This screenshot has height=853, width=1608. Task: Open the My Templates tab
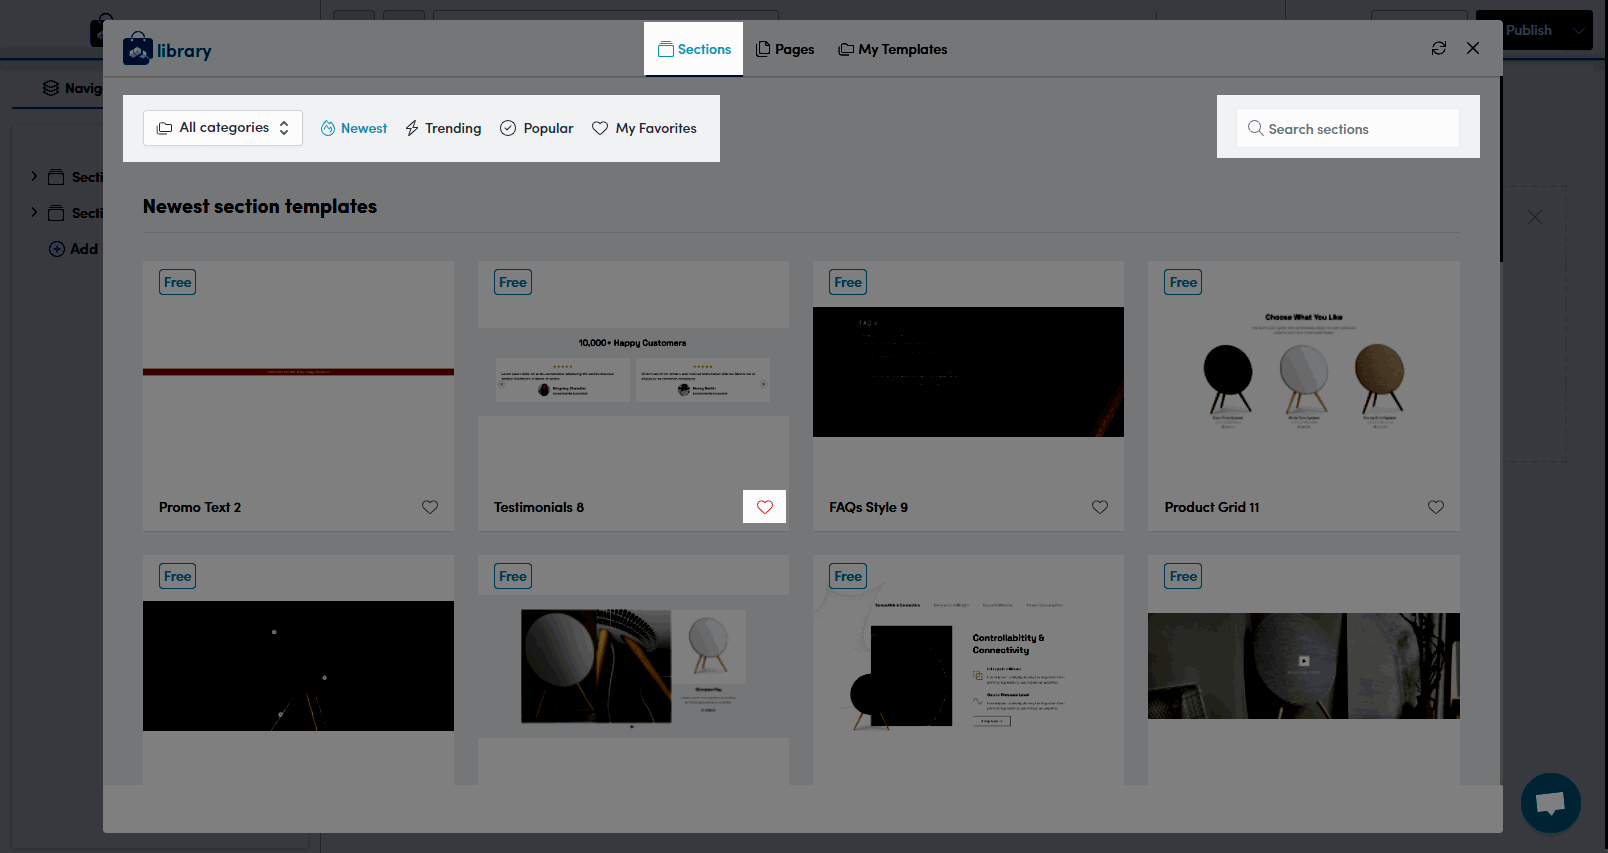[x=892, y=49]
